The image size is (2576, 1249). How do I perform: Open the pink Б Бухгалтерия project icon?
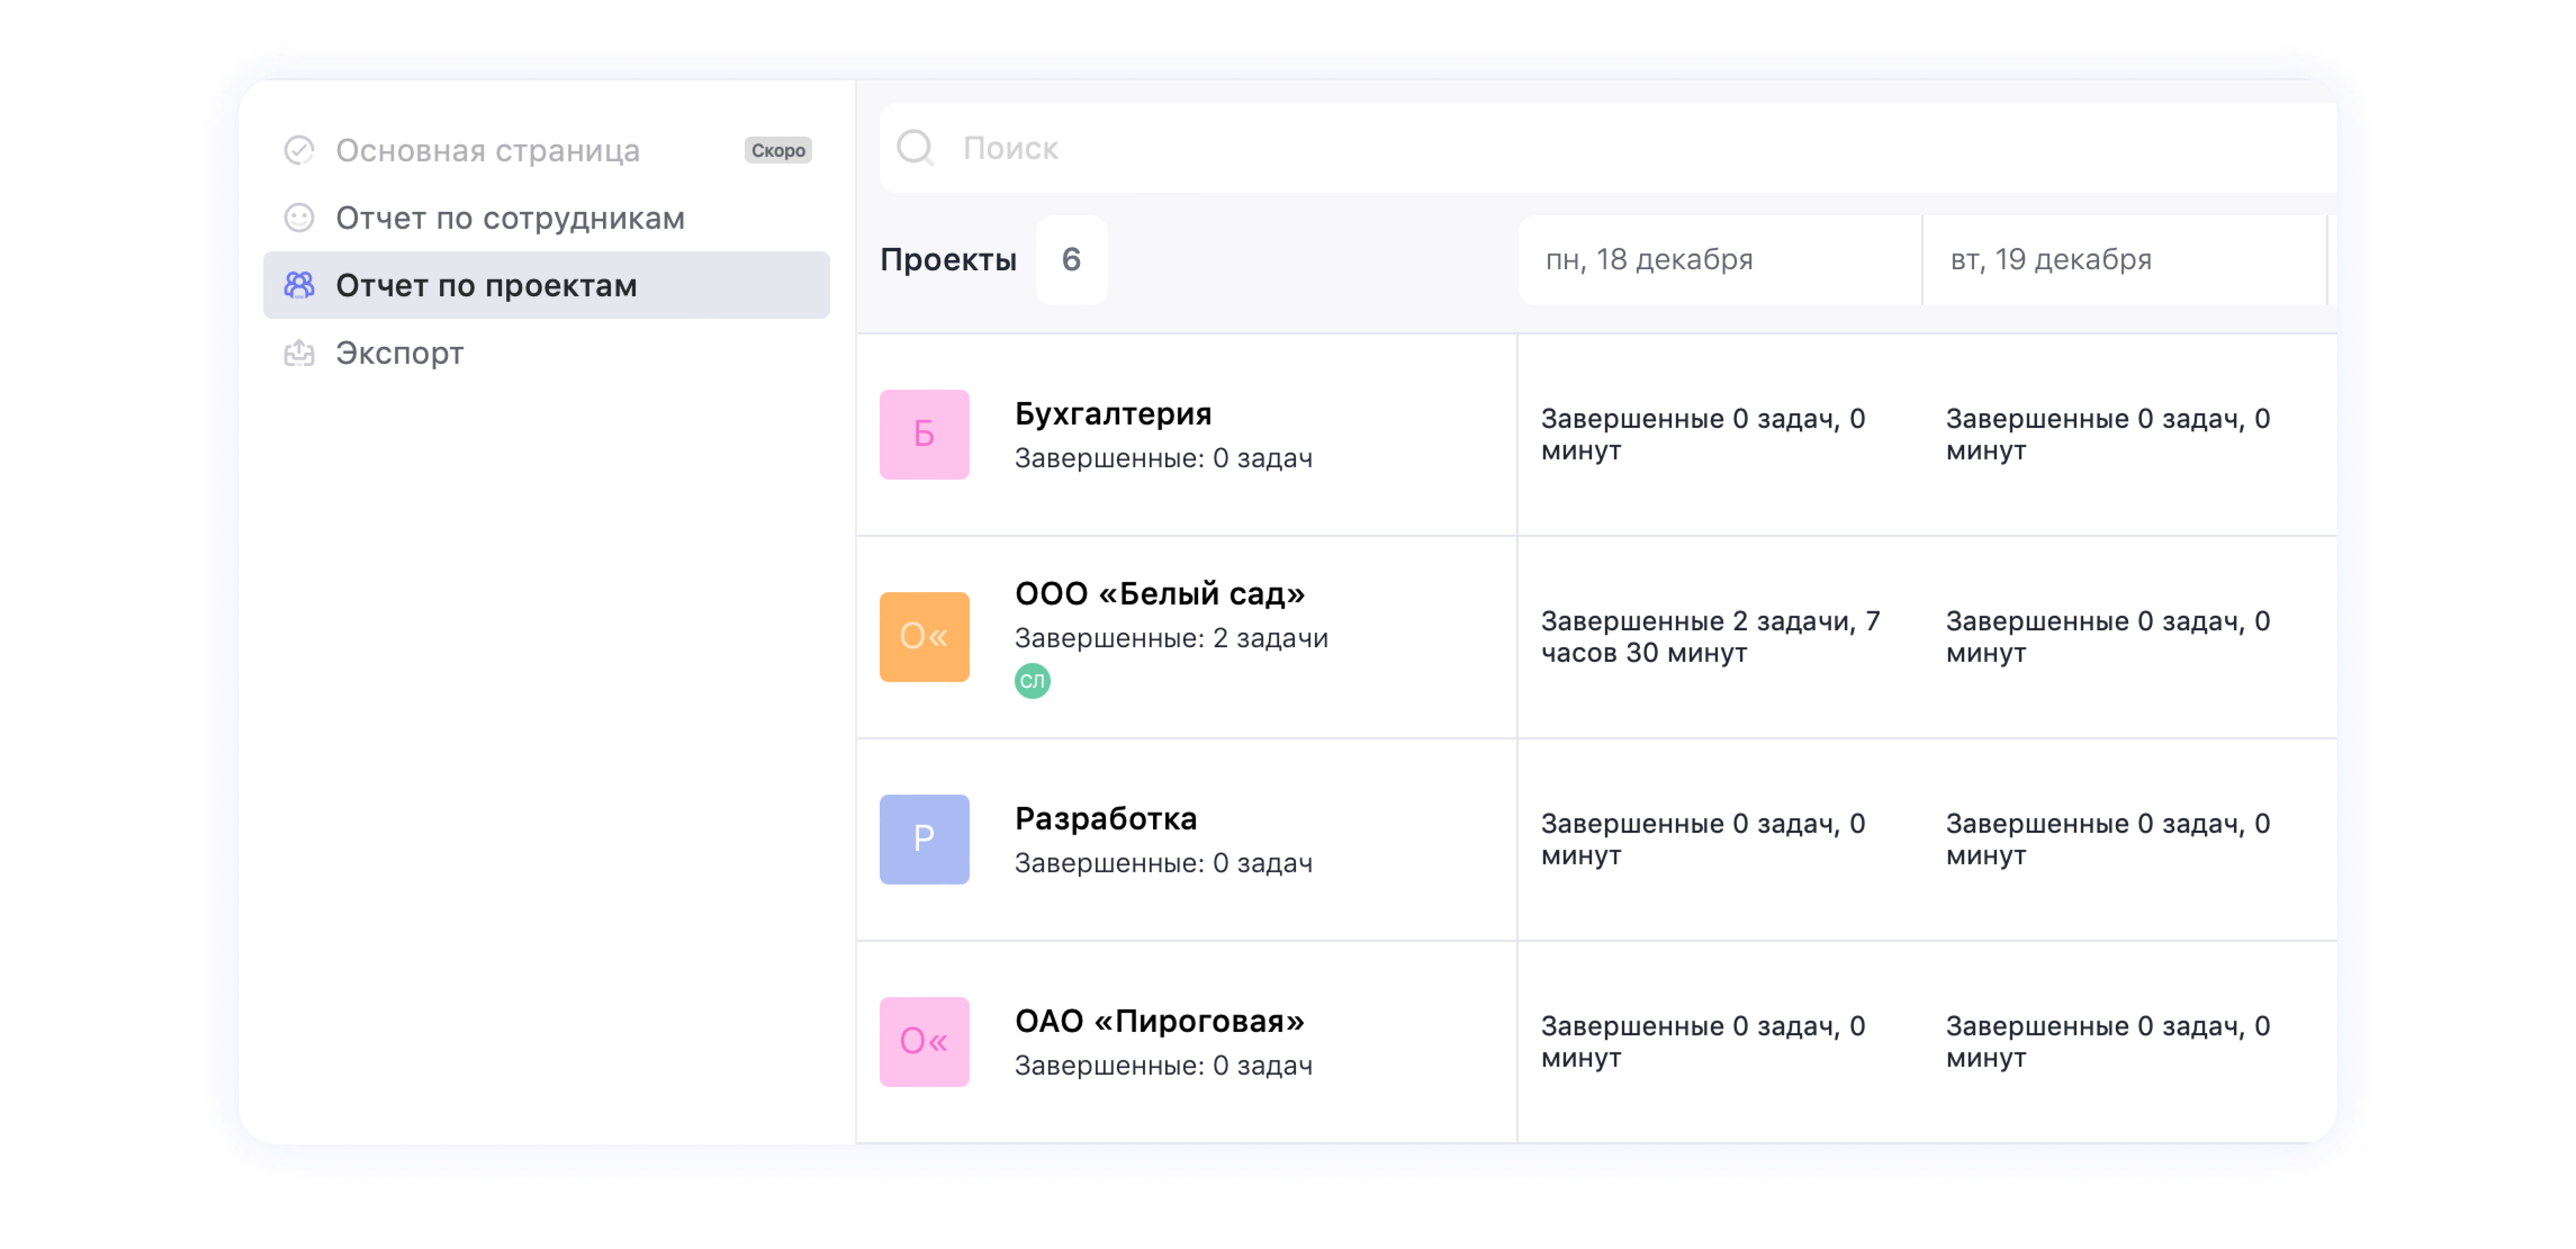(923, 434)
